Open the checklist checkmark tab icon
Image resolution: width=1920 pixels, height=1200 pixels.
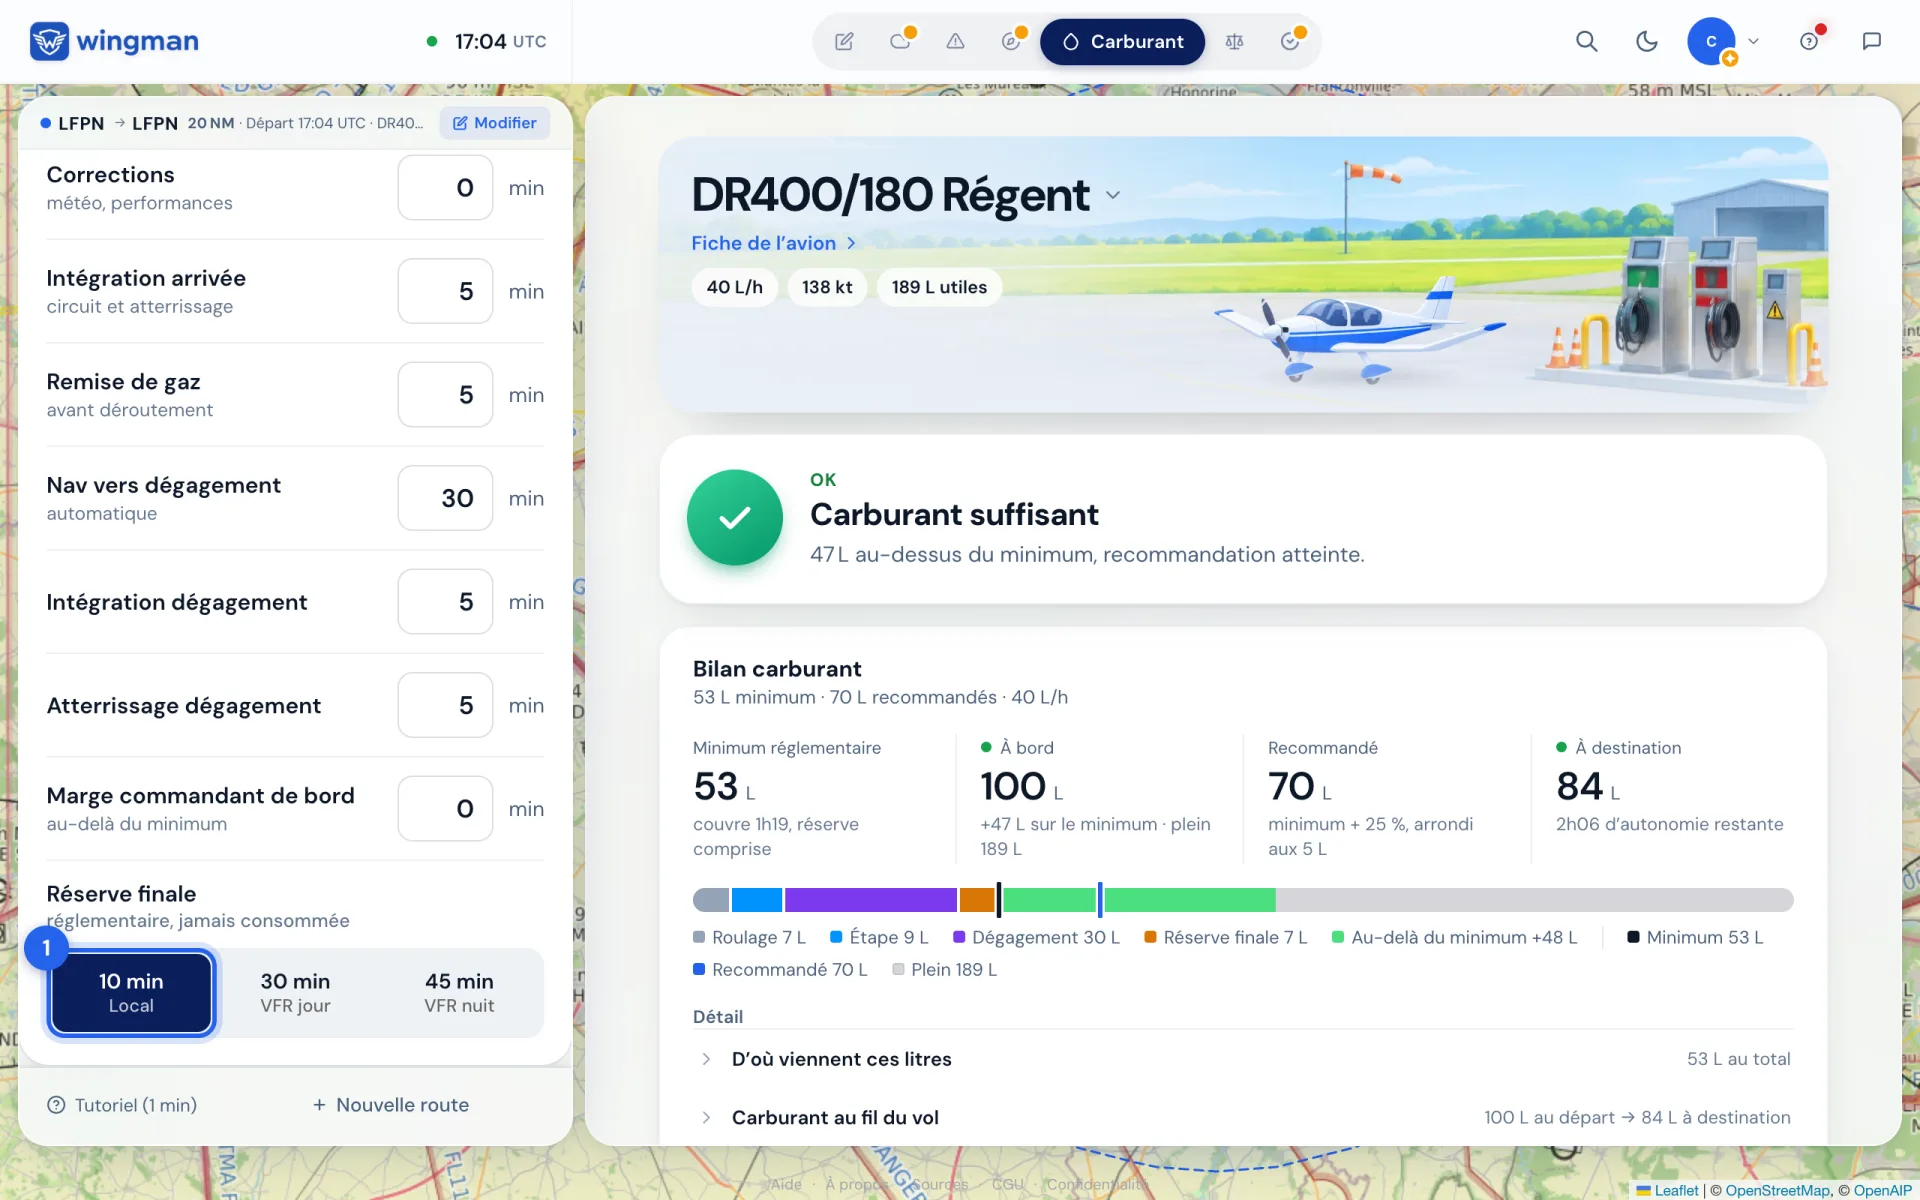(x=1290, y=41)
